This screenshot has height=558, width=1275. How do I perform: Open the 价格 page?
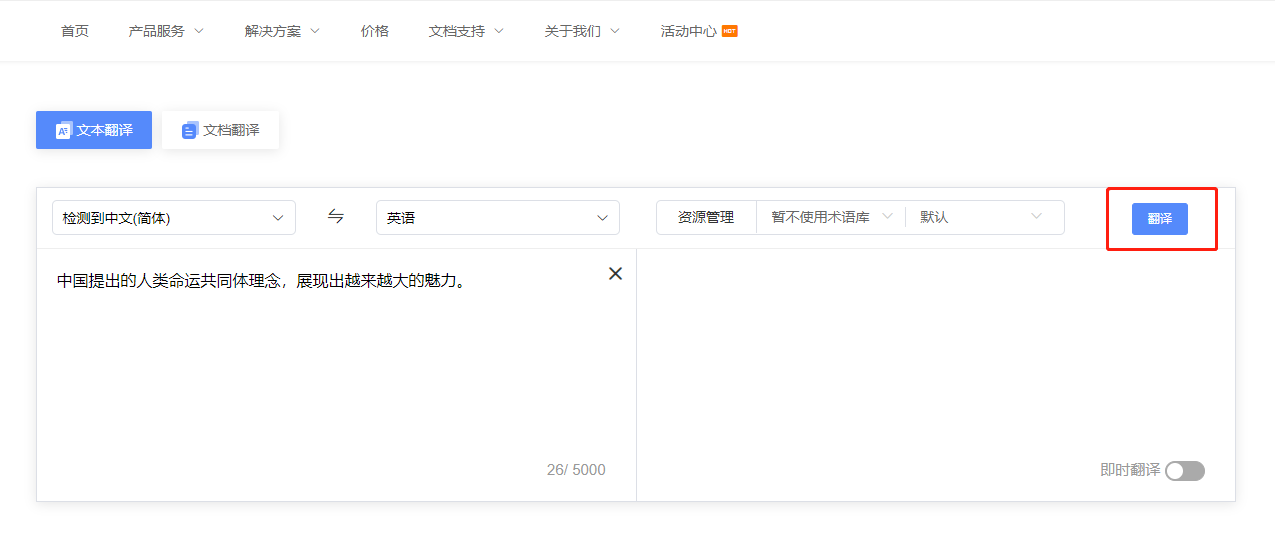point(375,31)
